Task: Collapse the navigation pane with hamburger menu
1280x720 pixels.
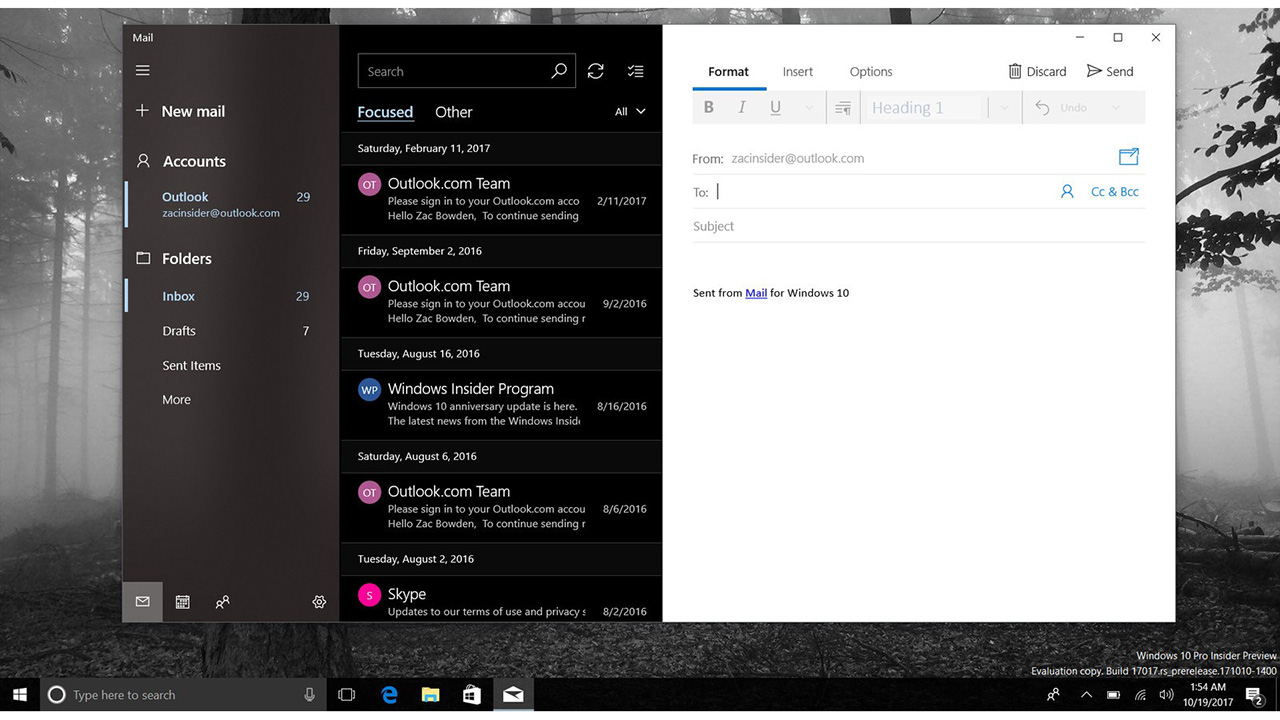Action: pos(142,70)
